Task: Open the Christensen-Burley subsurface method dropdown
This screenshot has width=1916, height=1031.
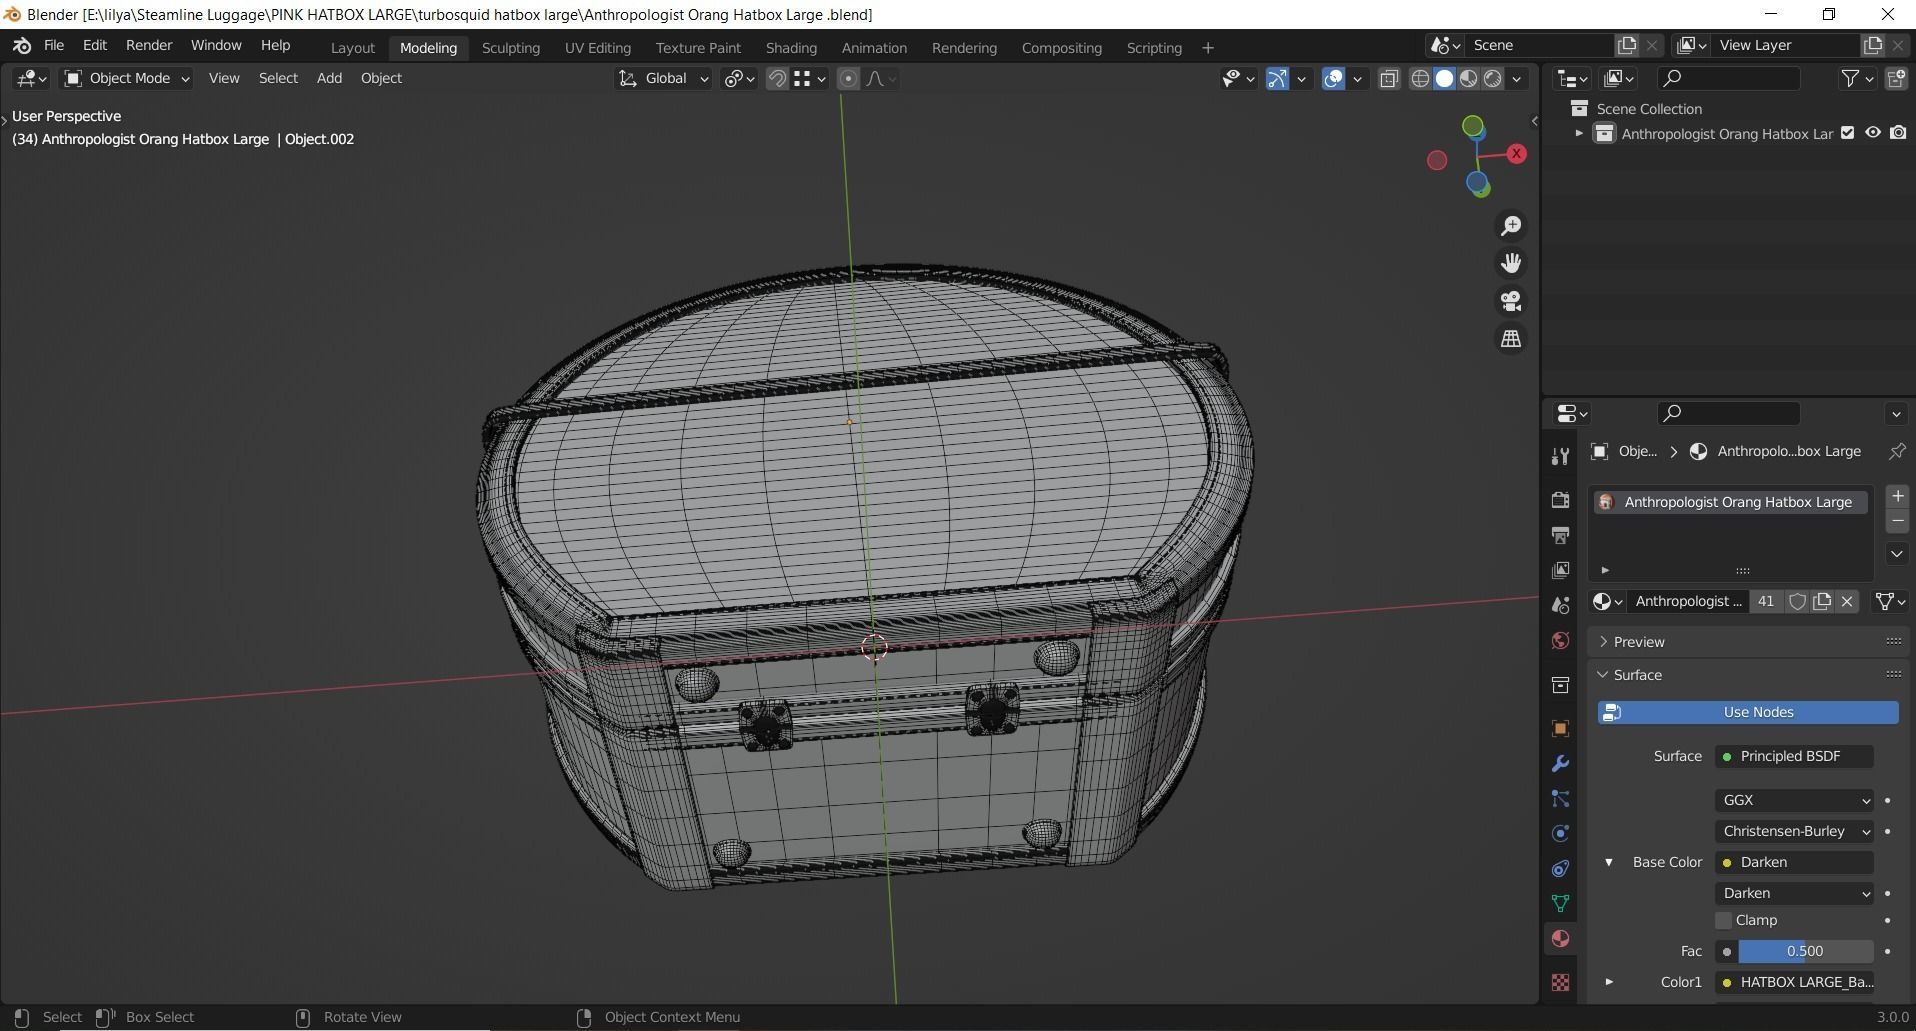Action: click(x=1794, y=831)
